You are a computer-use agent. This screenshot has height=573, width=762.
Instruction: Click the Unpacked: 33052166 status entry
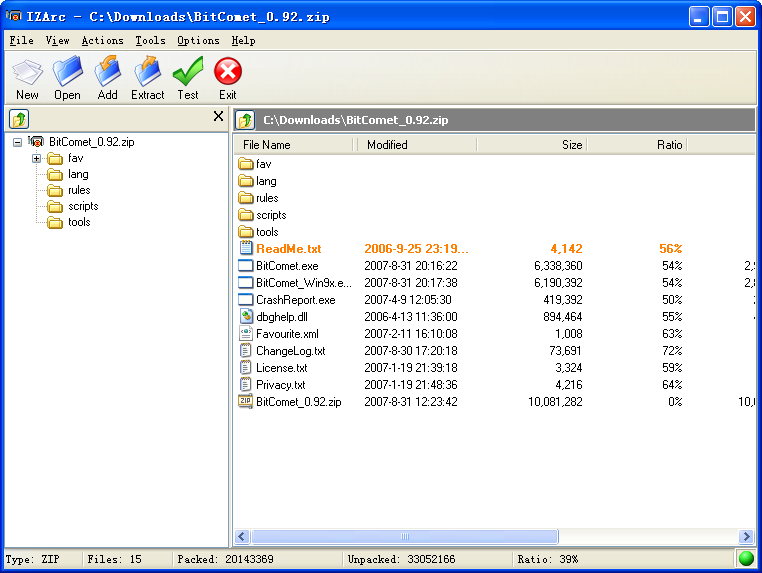pos(401,559)
